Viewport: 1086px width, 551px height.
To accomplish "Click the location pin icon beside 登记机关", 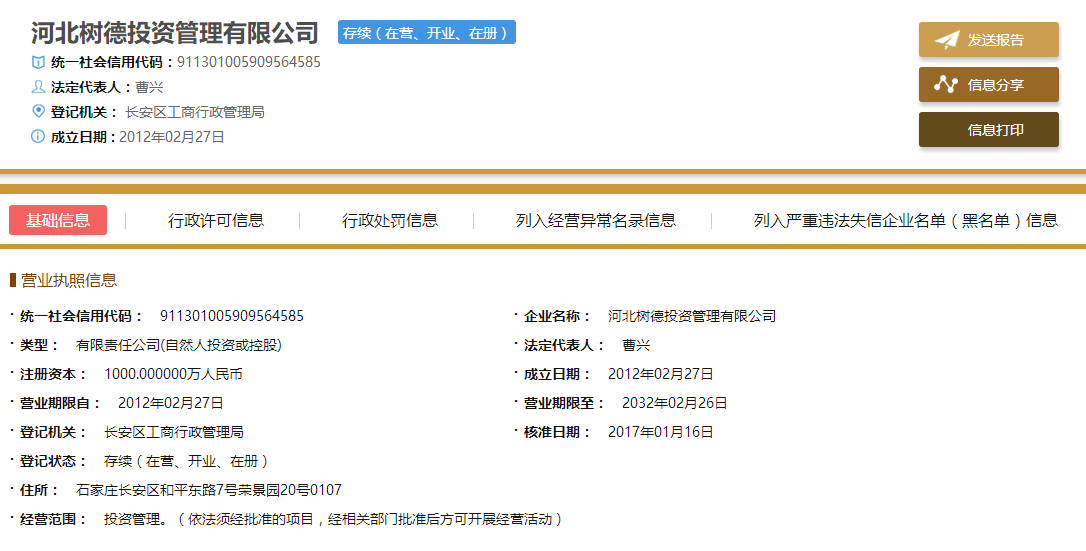I will point(38,112).
